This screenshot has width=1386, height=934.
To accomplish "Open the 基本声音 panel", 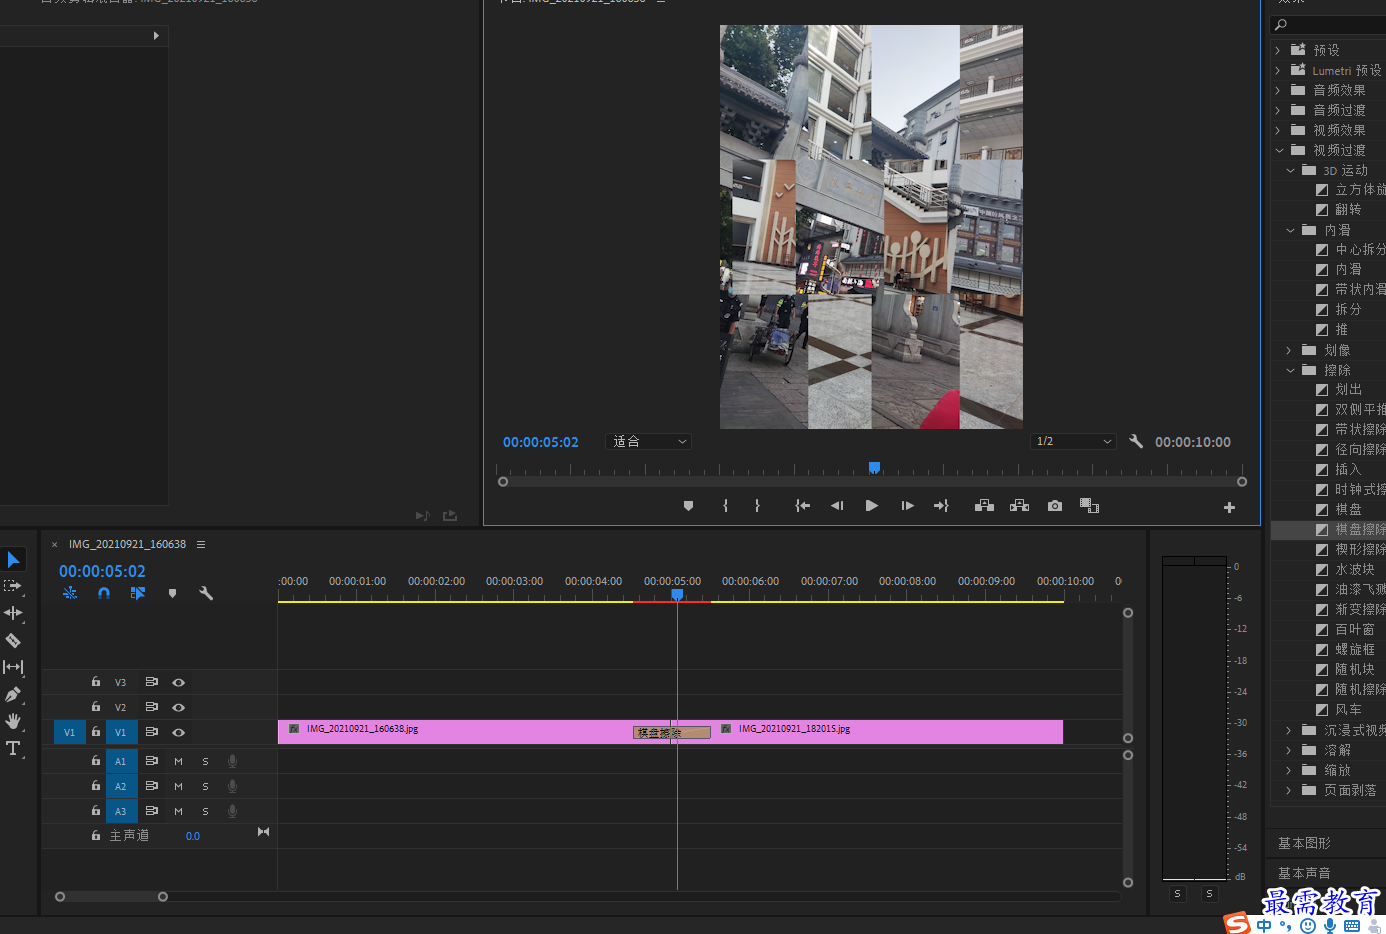I will pyautogui.click(x=1304, y=873).
